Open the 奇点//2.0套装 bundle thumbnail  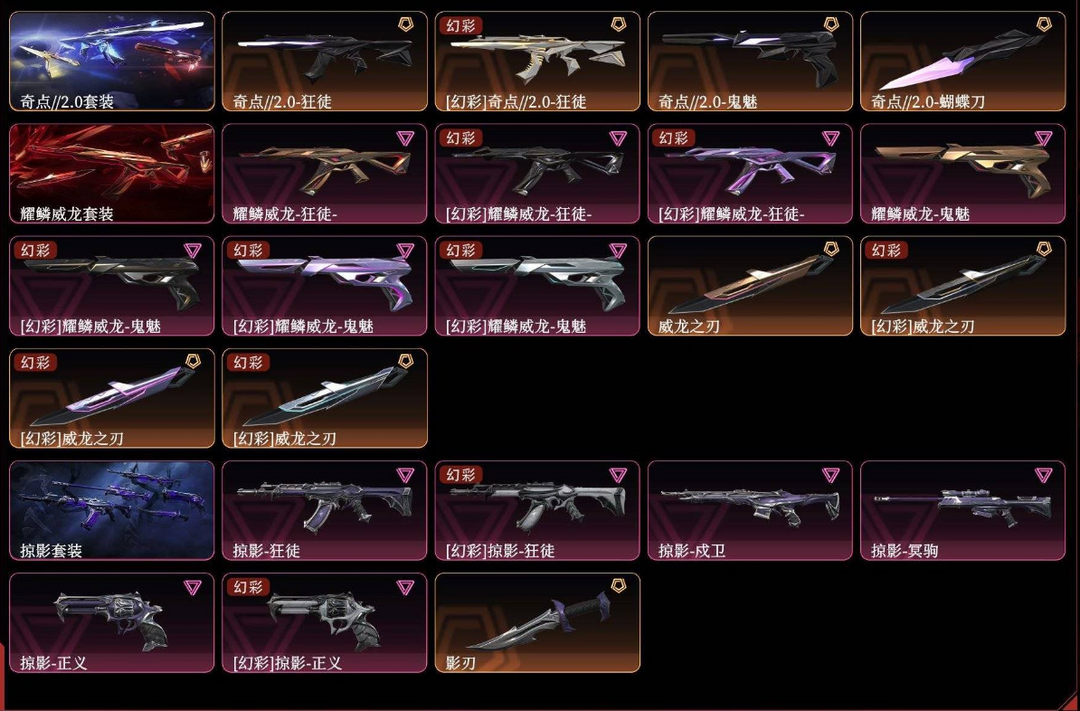click(x=112, y=61)
